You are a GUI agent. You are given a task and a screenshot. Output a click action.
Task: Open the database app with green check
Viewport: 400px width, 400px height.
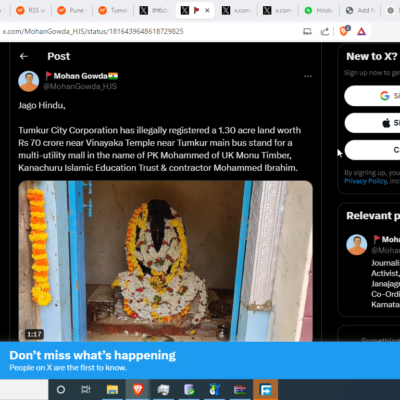[189, 389]
